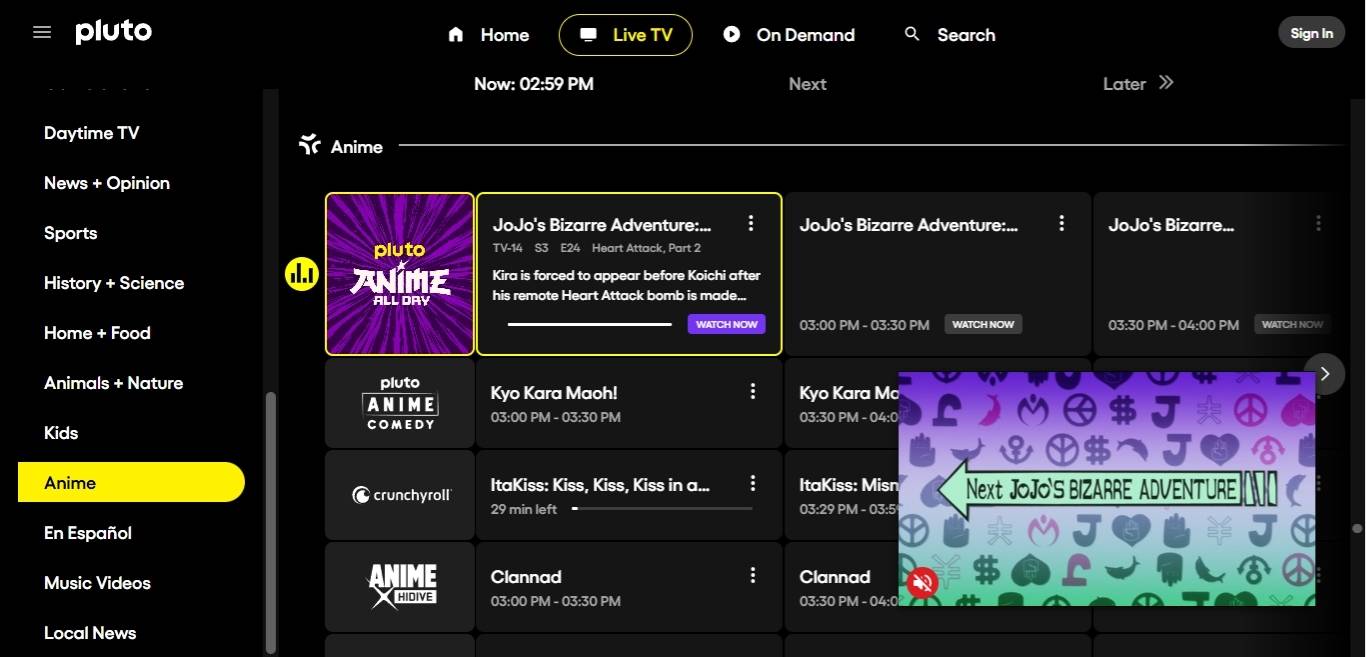
Task: Click the Pluto logo
Action: (x=114, y=32)
